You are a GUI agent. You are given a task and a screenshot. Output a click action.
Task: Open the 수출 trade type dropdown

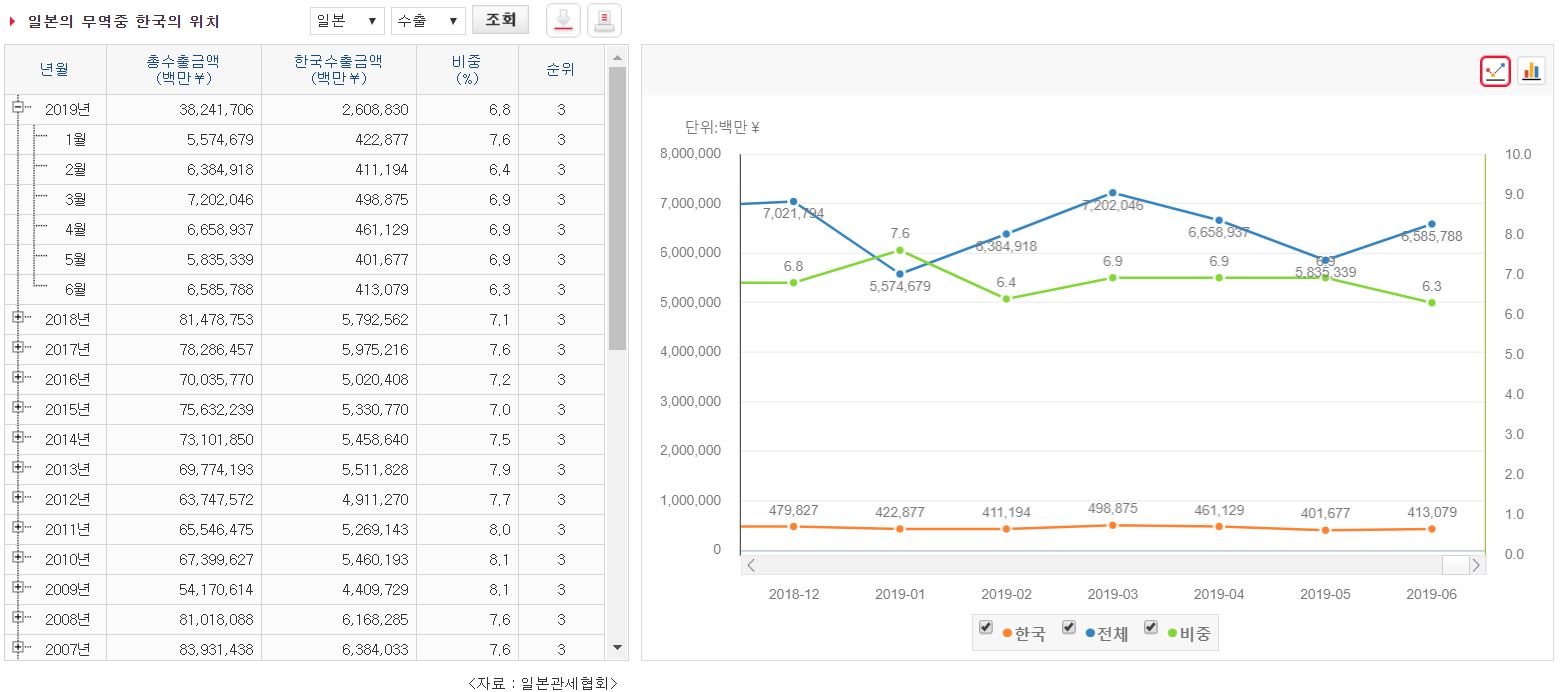pyautogui.click(x=428, y=21)
